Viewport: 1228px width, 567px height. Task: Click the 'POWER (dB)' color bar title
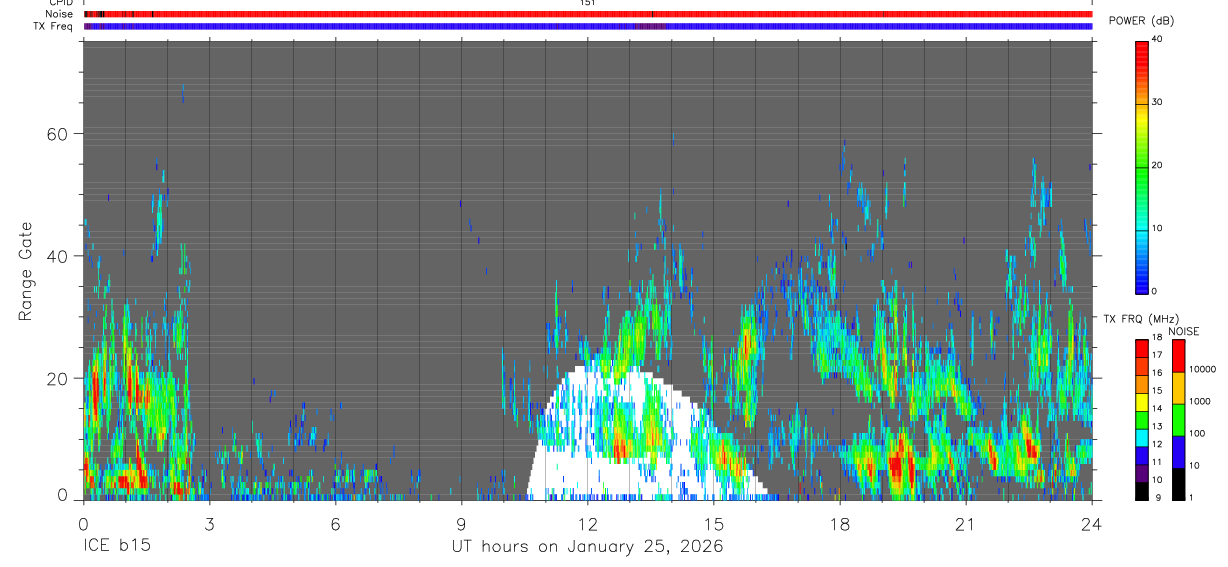[1141, 21]
